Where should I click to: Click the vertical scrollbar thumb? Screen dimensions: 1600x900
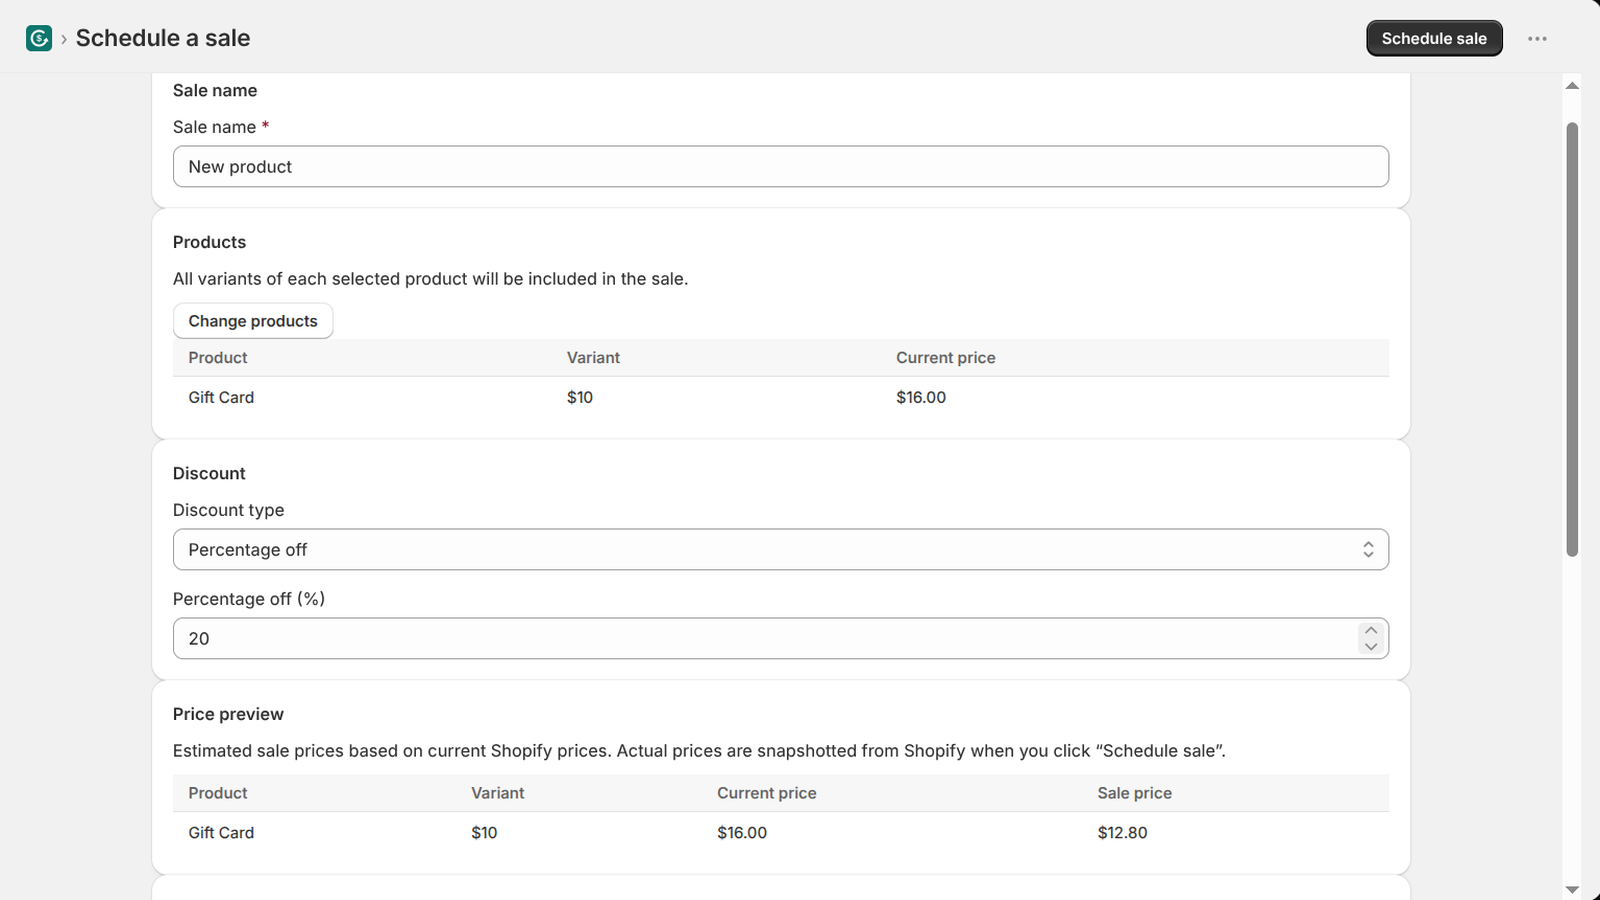[x=1572, y=340]
